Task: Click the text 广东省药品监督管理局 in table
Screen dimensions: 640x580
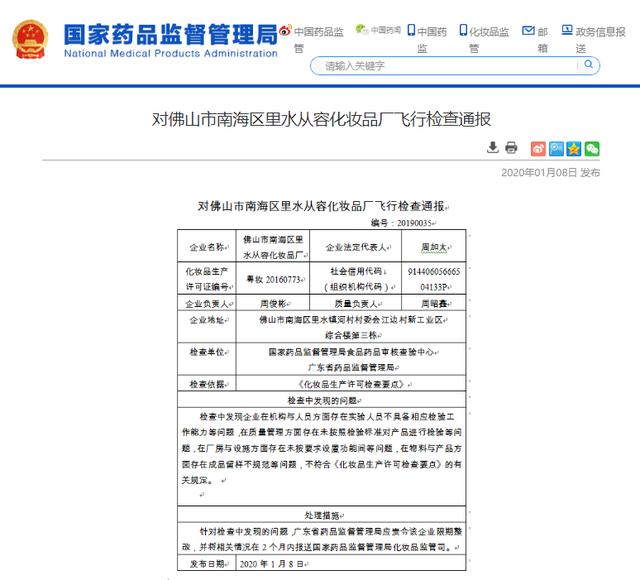Action: pos(351,367)
